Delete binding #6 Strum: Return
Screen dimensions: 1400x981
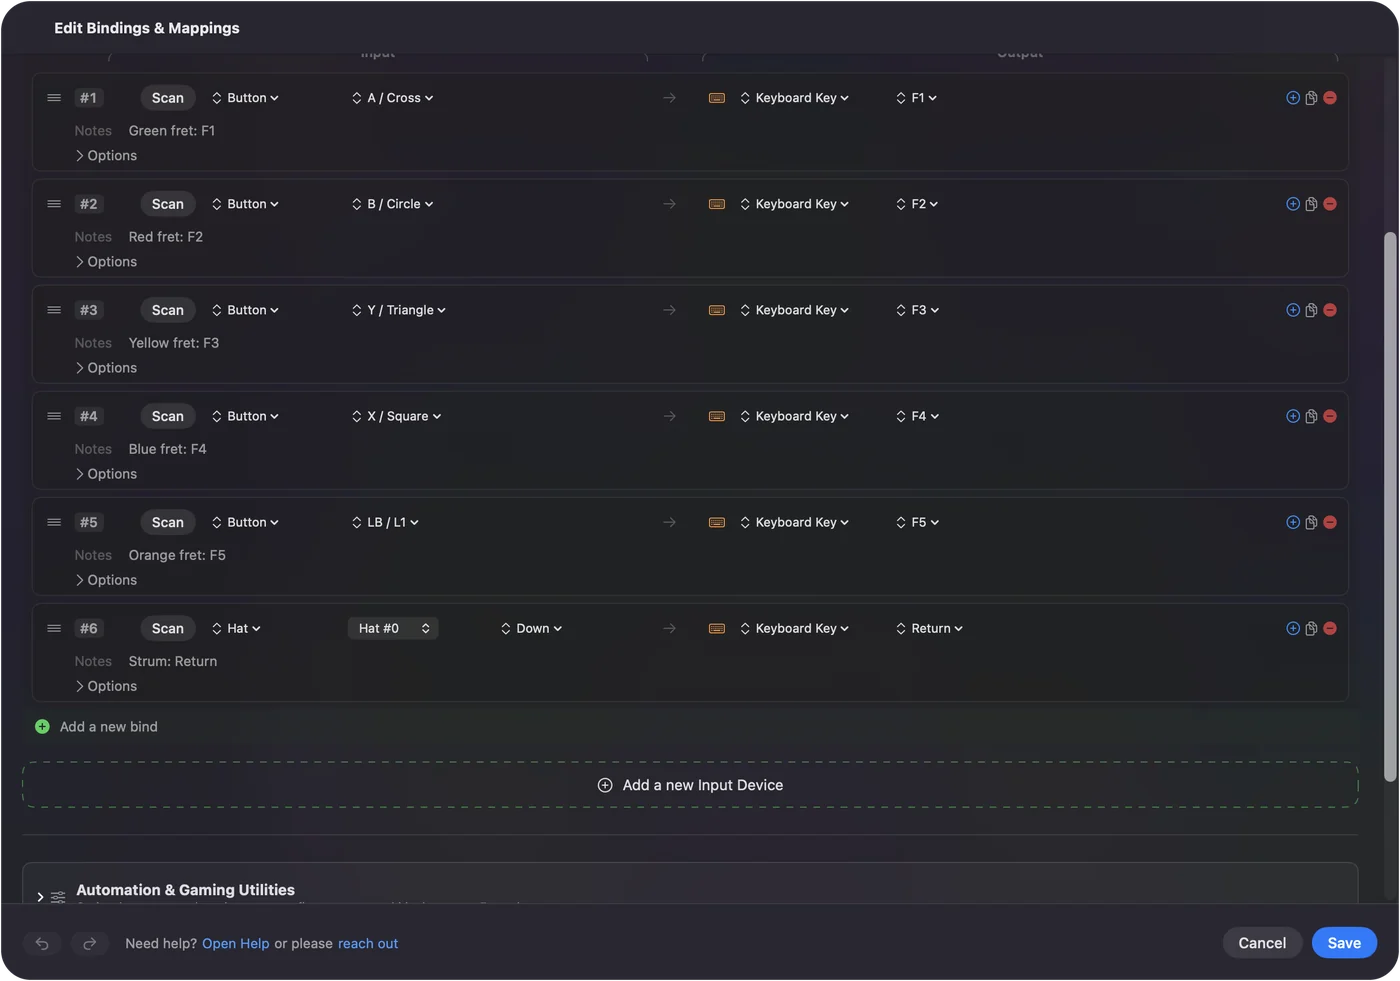(1330, 628)
